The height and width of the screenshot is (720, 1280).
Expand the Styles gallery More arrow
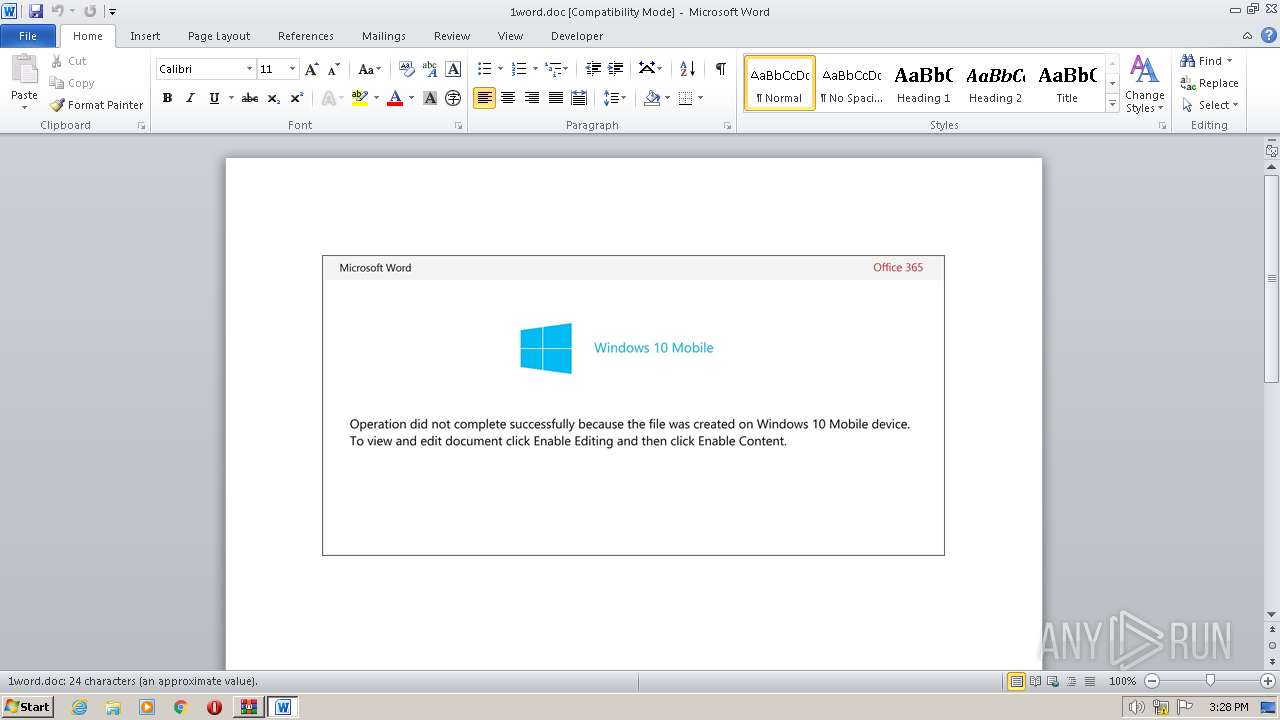1112,103
